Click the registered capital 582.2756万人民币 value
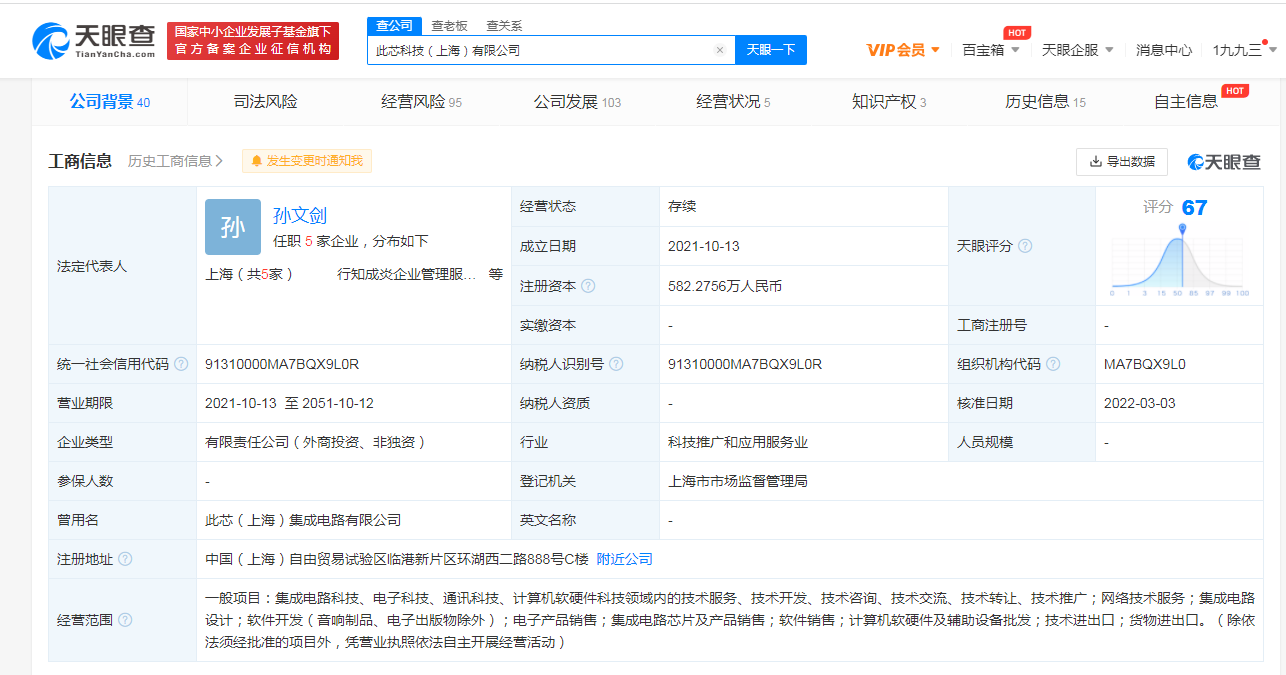Image resolution: width=1286 pixels, height=675 pixels. pyautogui.click(x=725, y=286)
